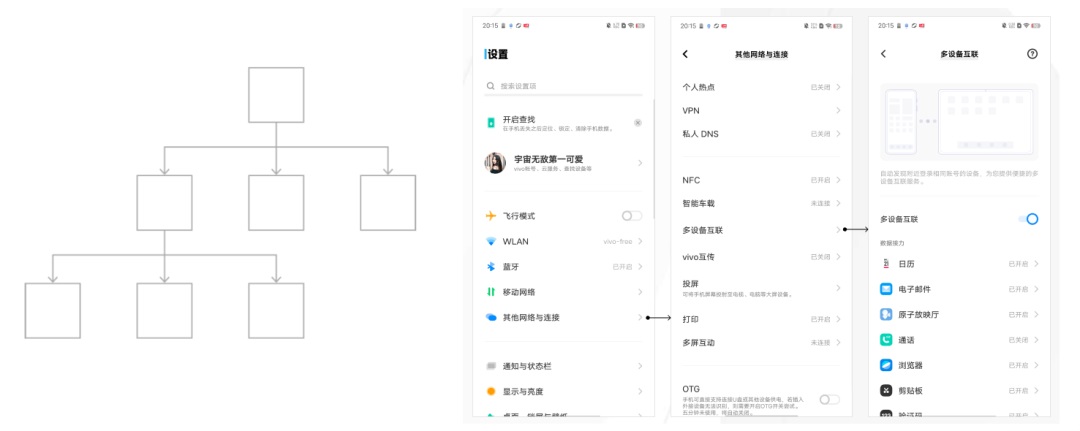Open VPN row chevron
Screen dimensions: 1080x431
pos(838,110)
